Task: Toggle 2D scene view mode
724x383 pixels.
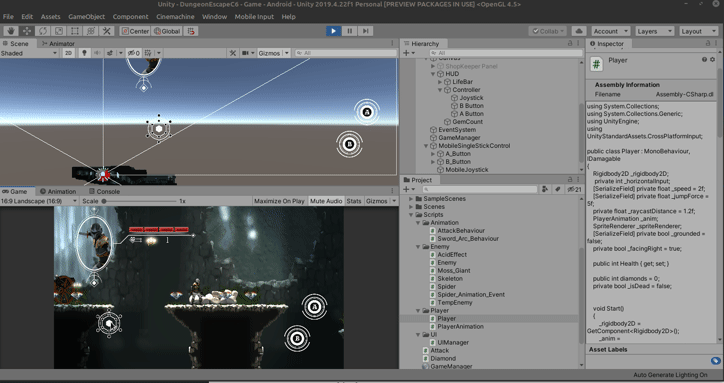Action: 68,53
